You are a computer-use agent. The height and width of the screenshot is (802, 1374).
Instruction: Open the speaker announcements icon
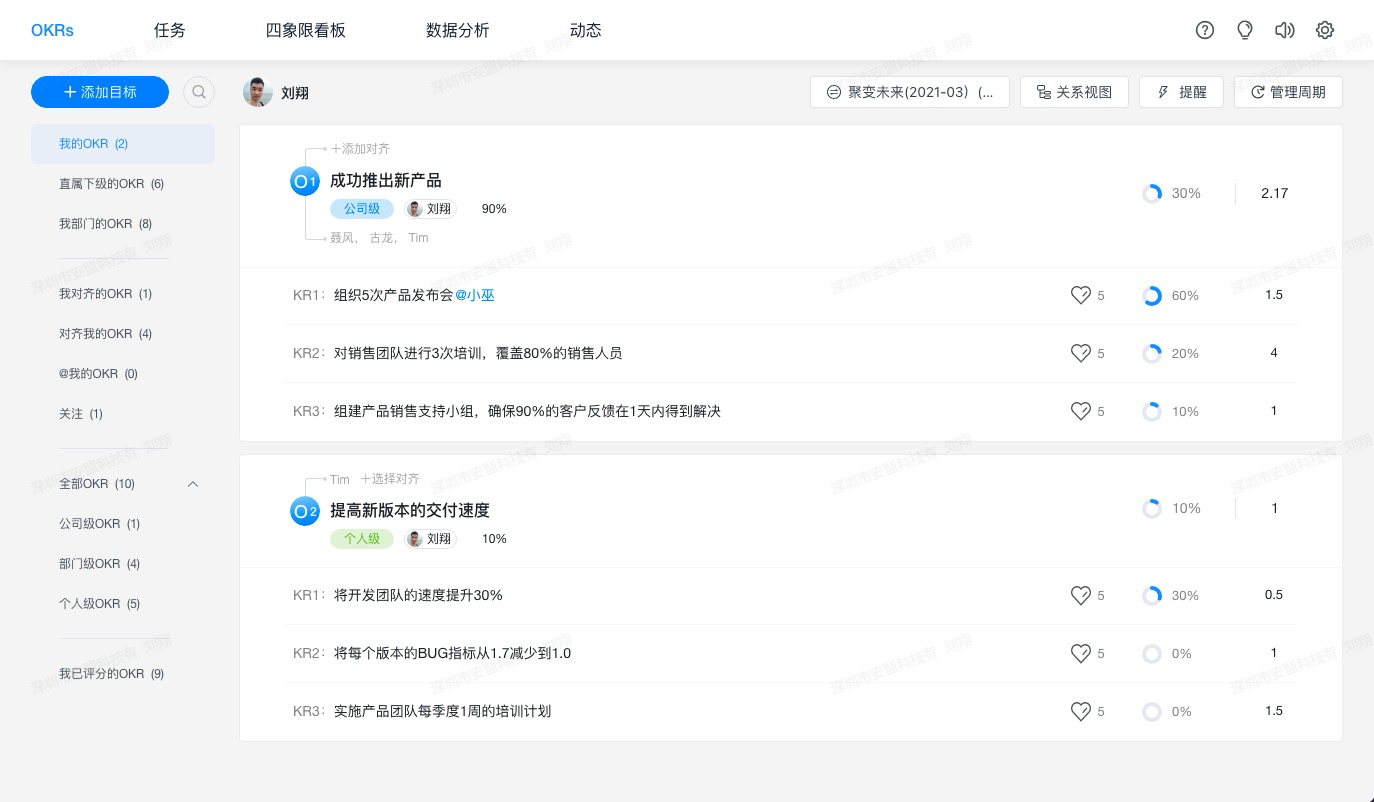1285,30
